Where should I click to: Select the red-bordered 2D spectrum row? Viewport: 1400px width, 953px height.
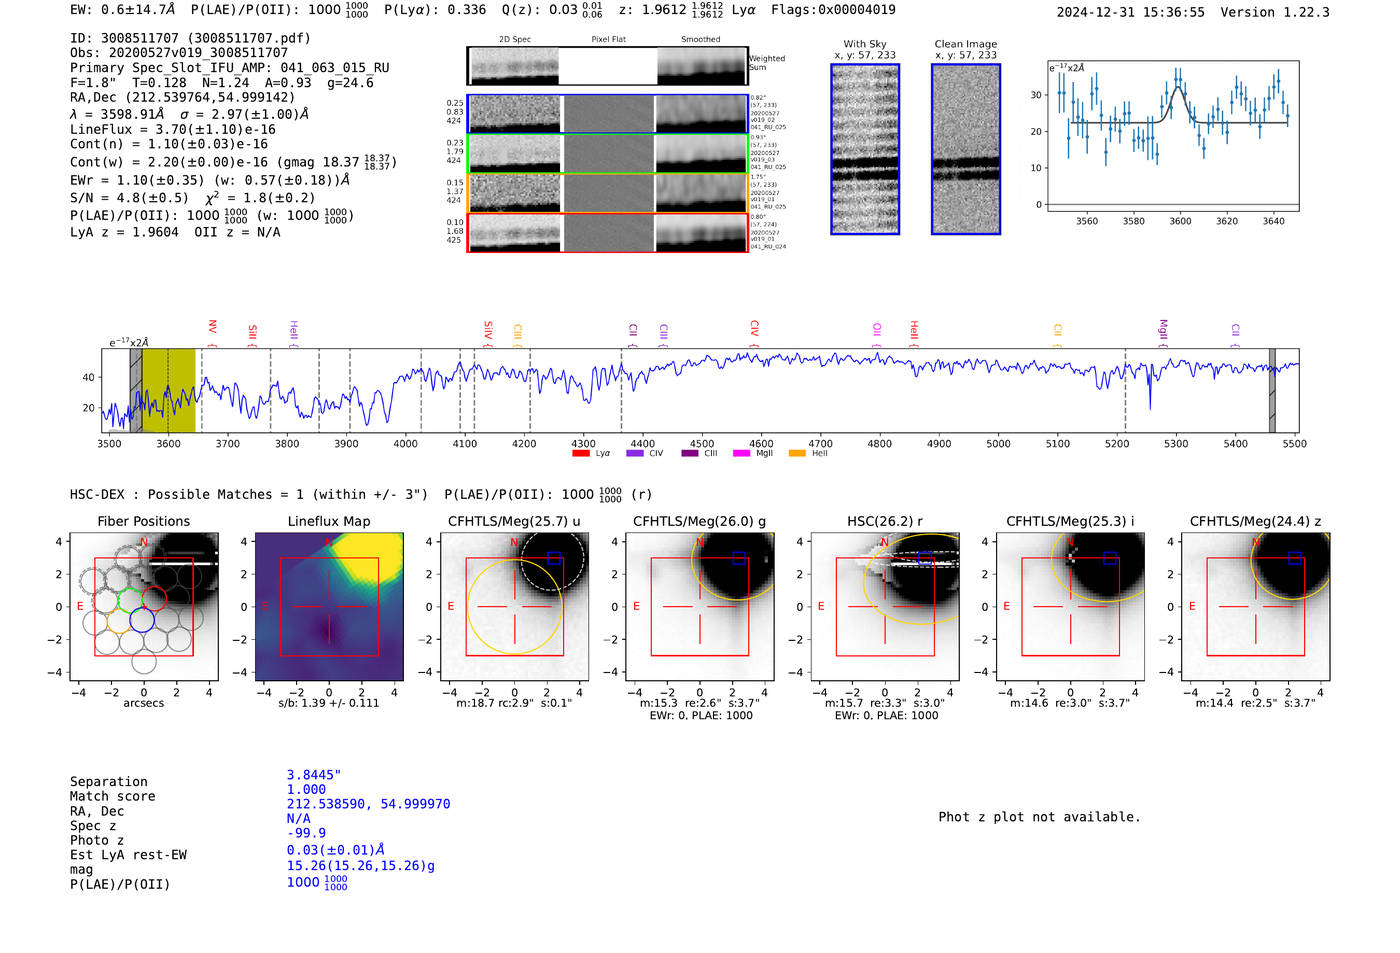[607, 233]
